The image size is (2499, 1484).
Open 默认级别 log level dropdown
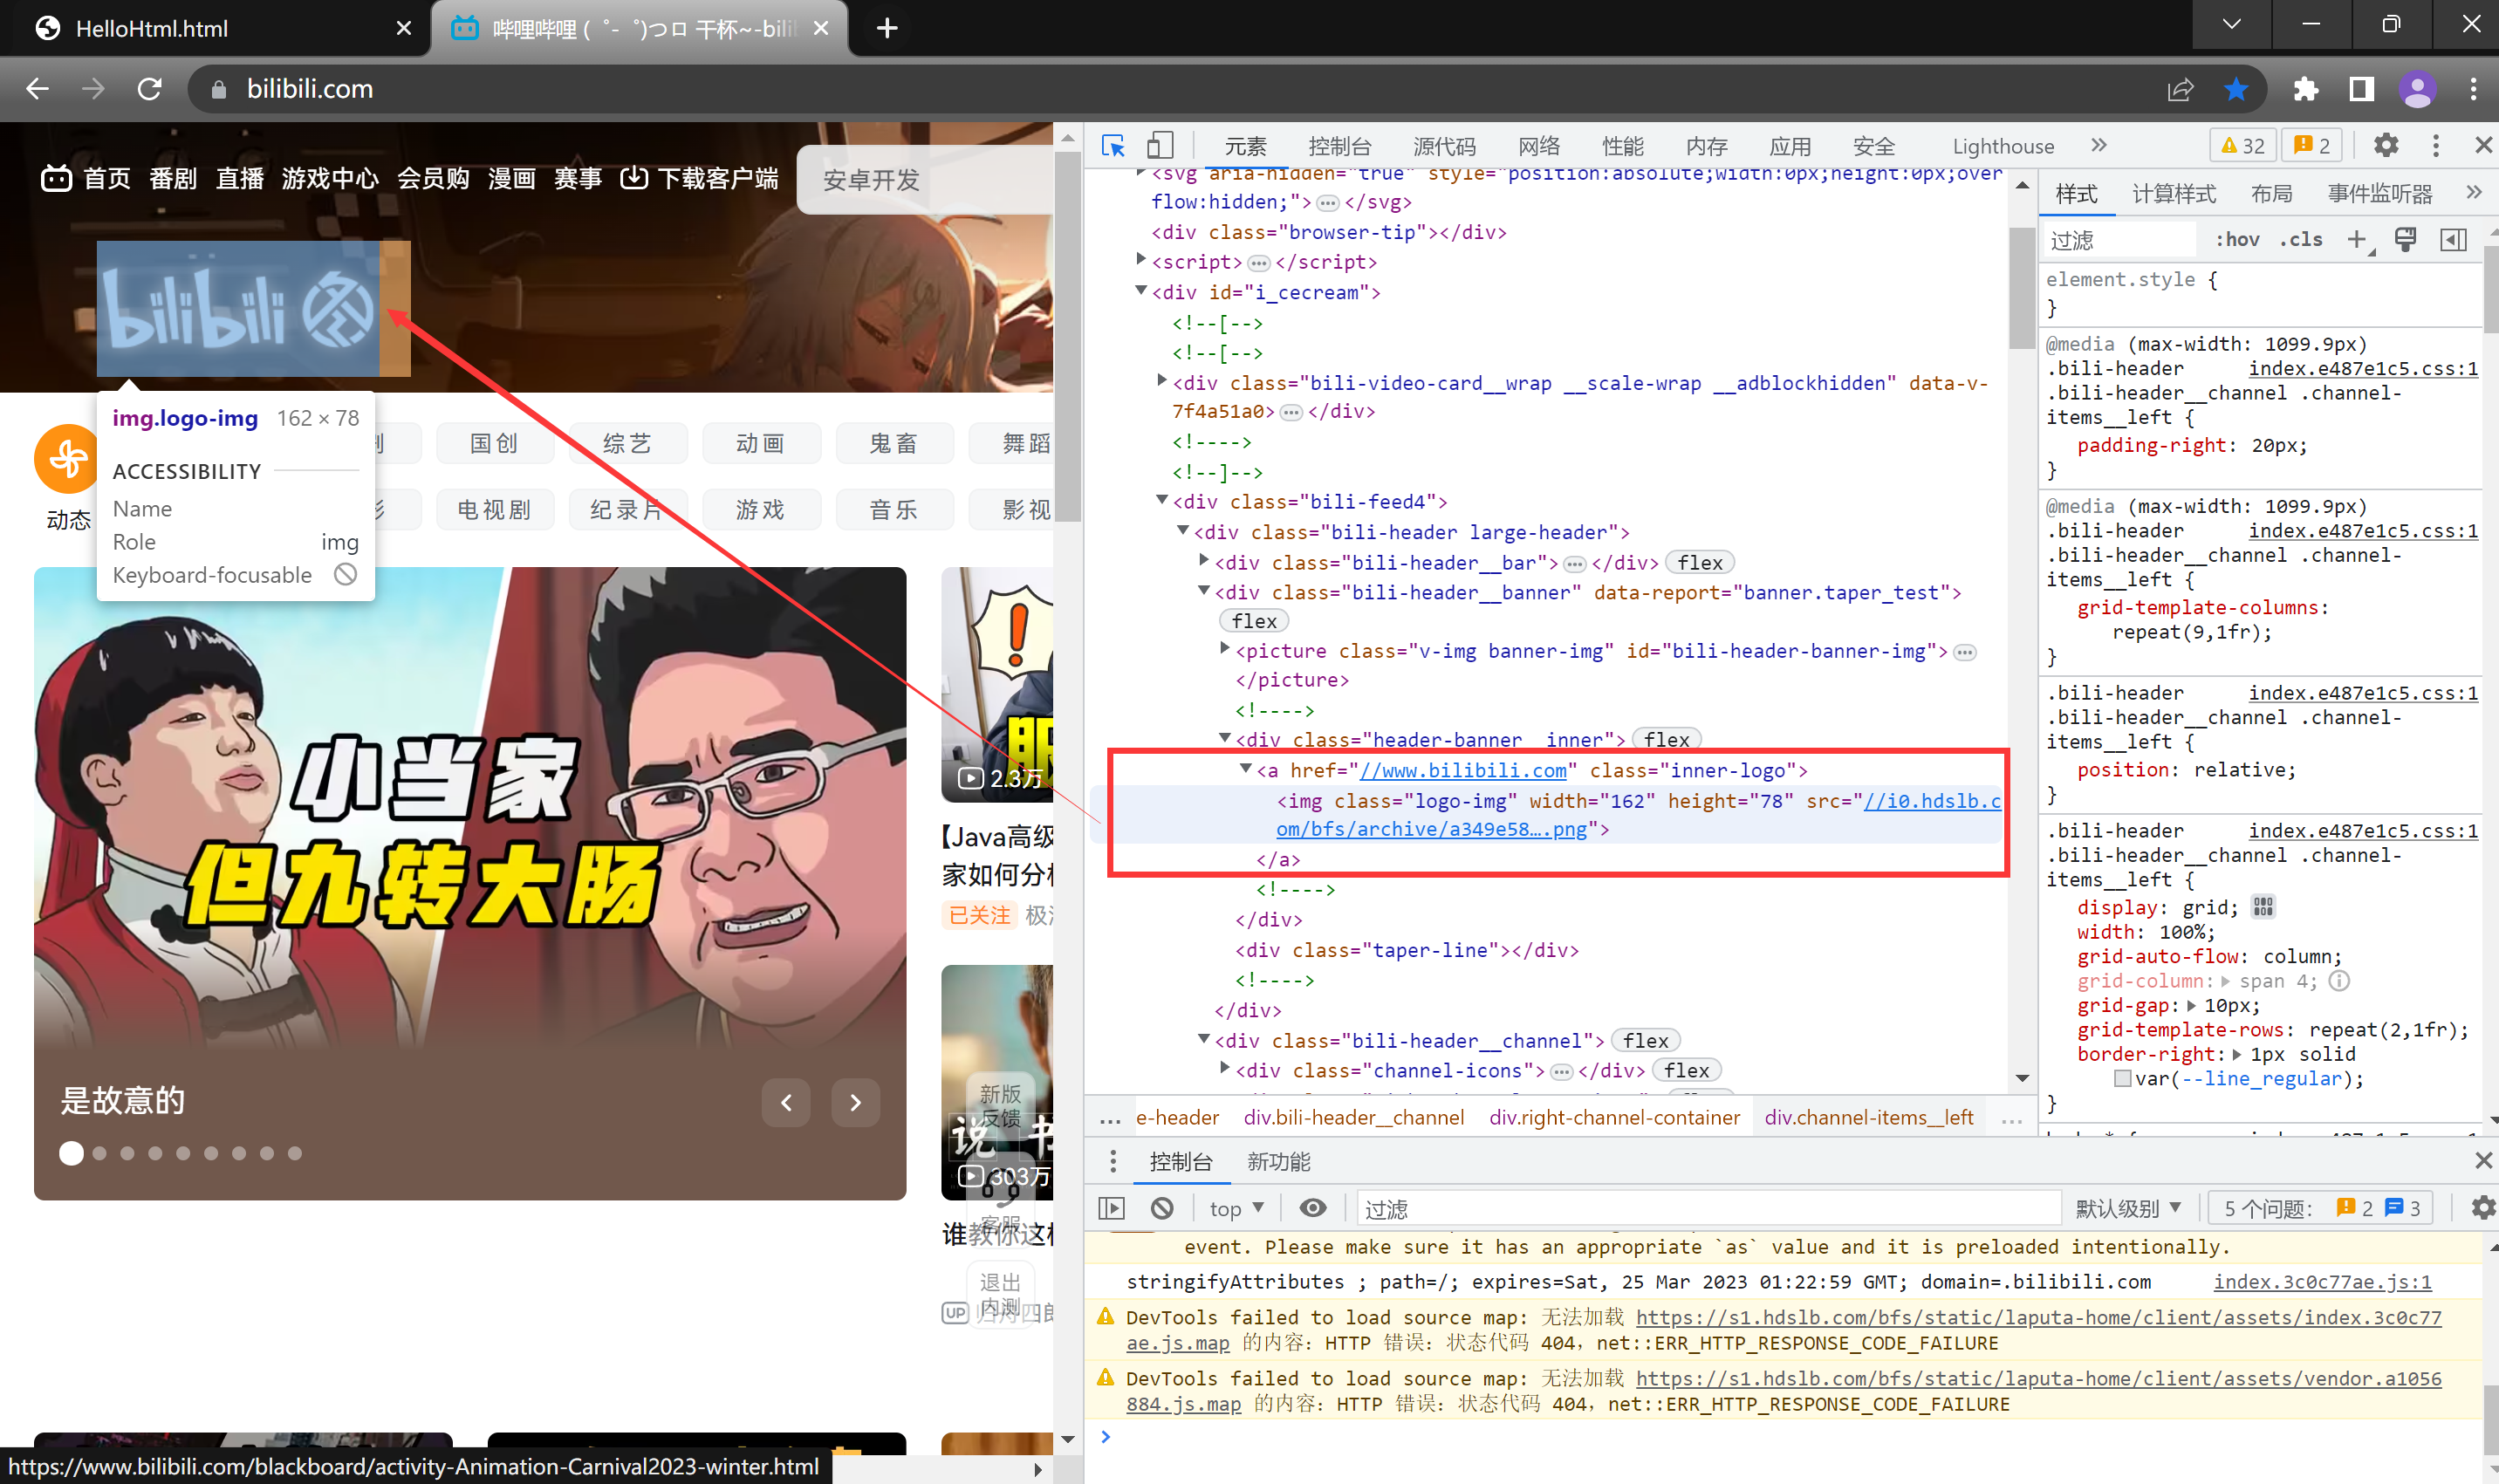pos(2128,1208)
